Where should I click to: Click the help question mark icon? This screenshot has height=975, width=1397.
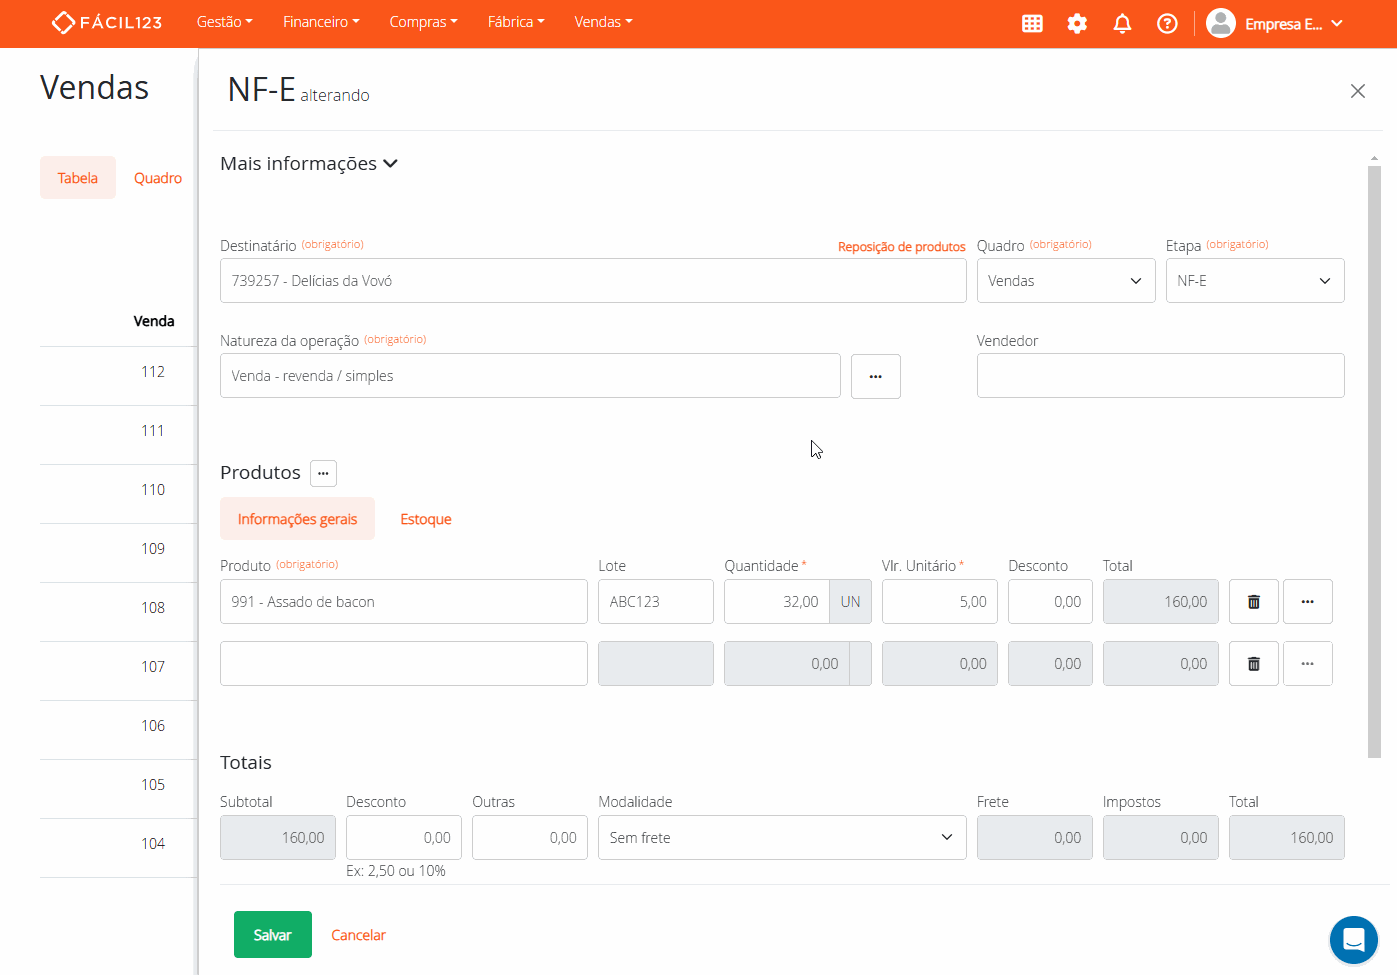pyautogui.click(x=1167, y=23)
